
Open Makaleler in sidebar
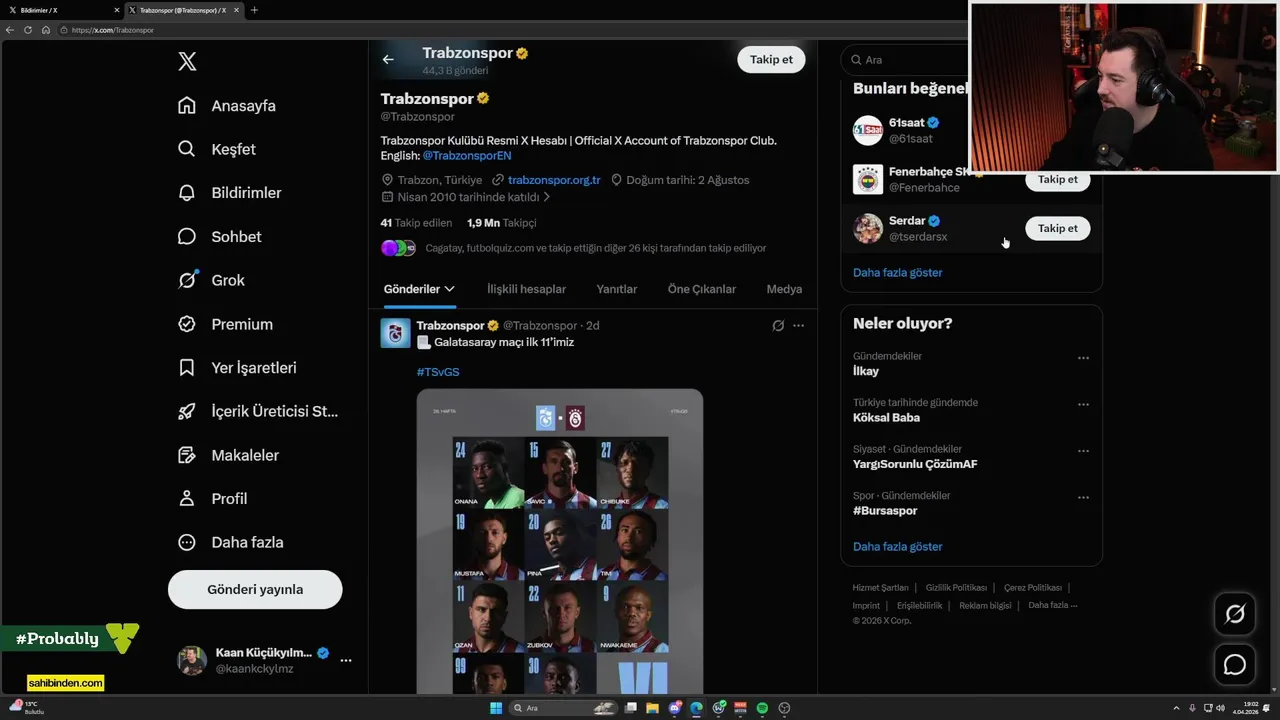click(228, 455)
